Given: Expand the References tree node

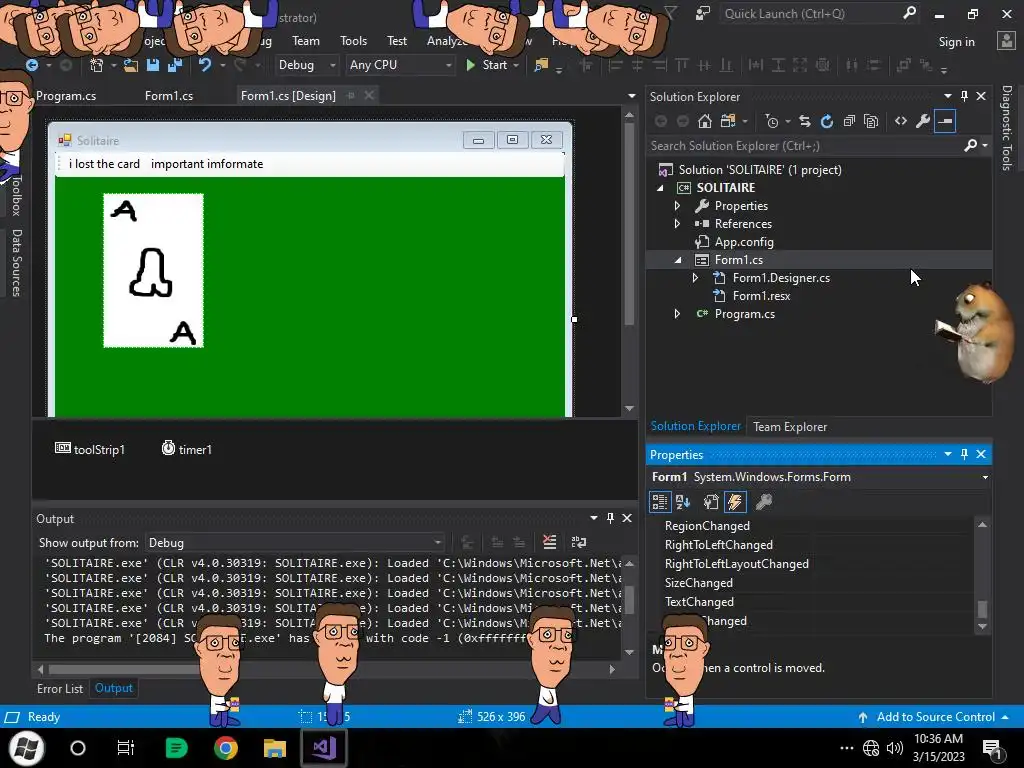Looking at the screenshot, I should (x=677, y=224).
